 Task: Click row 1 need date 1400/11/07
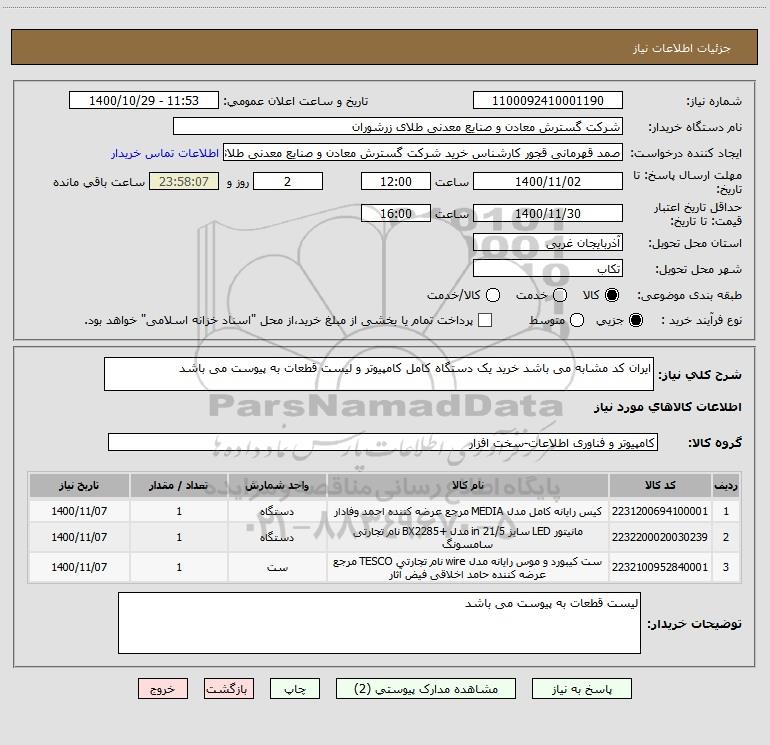coord(79,511)
